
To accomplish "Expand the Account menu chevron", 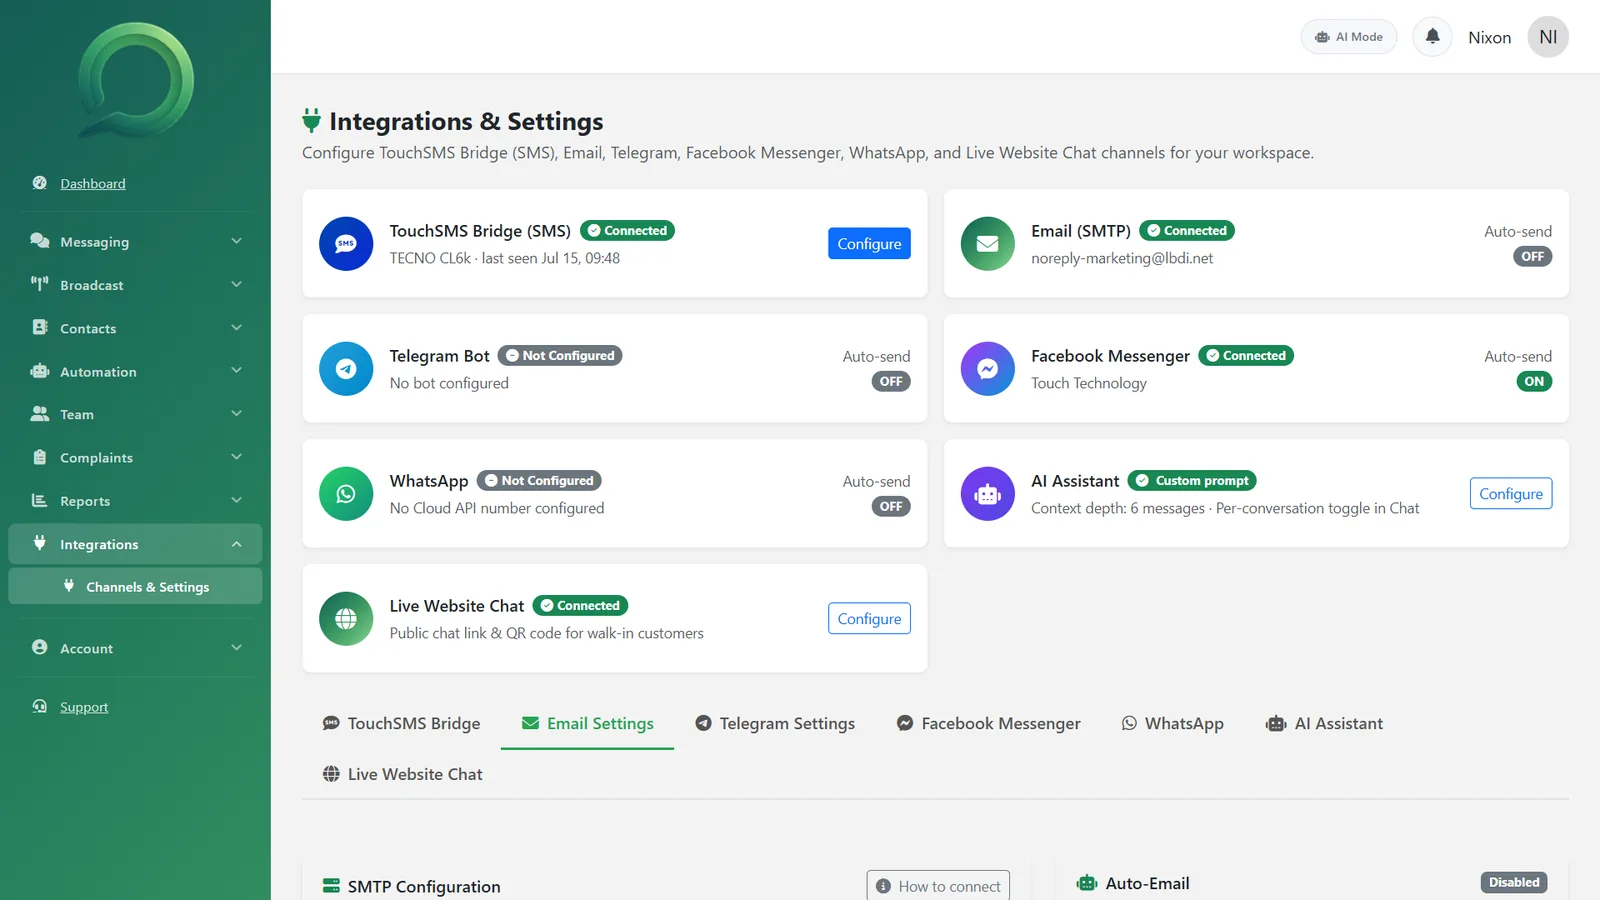I will click(237, 647).
